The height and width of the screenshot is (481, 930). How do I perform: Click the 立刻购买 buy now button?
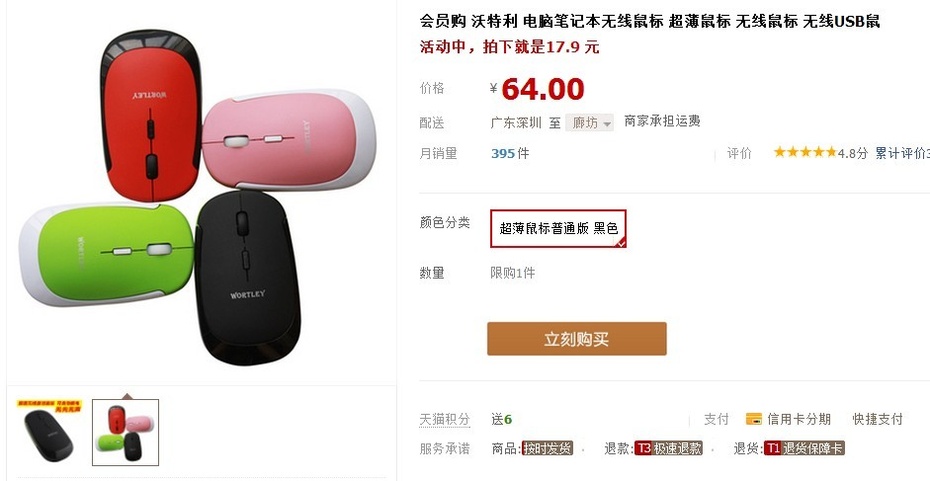[577, 339]
